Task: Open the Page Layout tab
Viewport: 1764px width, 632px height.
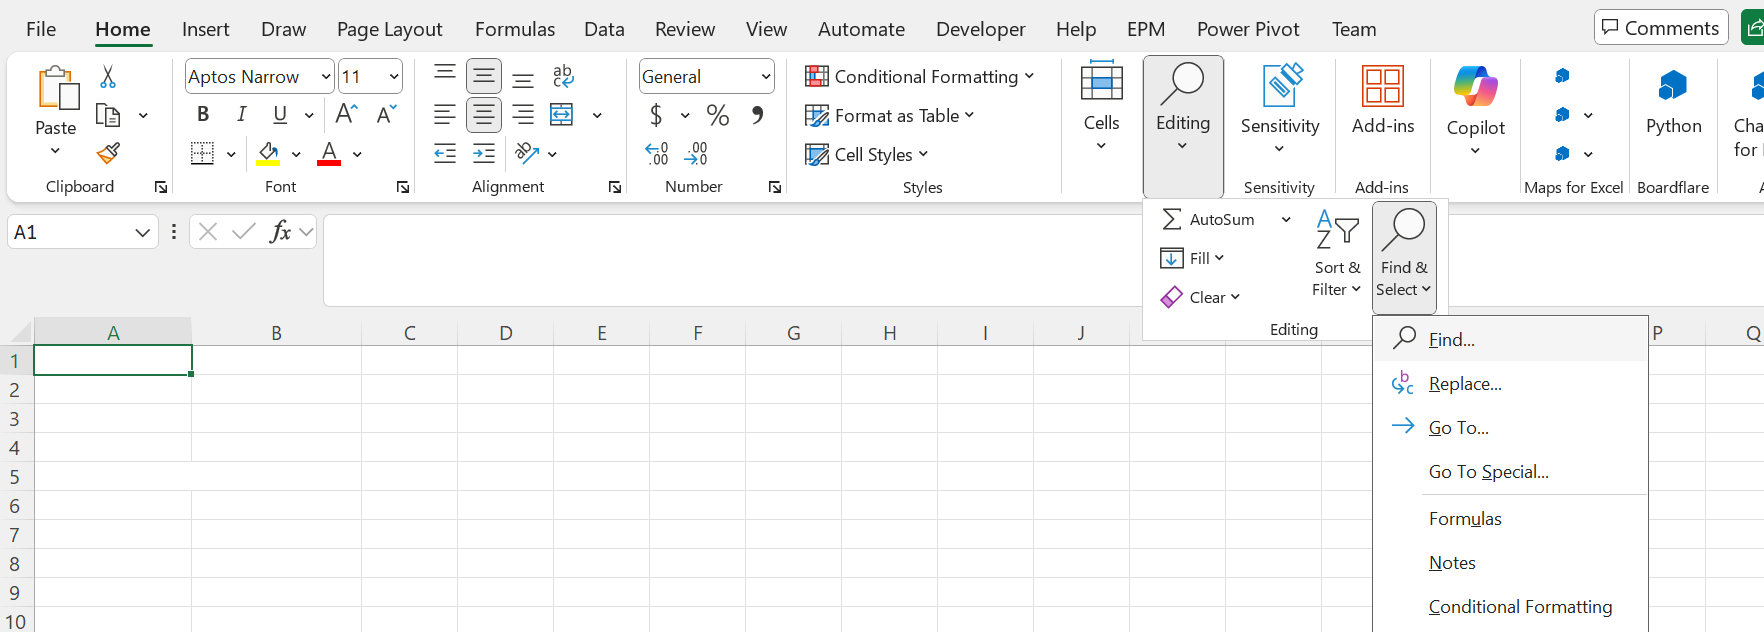Action: pyautogui.click(x=390, y=29)
